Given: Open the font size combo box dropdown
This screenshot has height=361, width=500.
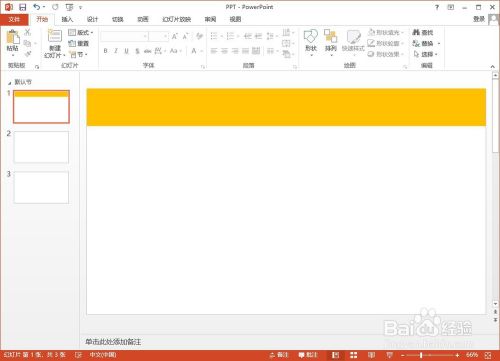Looking at the screenshot, I should (166, 36).
